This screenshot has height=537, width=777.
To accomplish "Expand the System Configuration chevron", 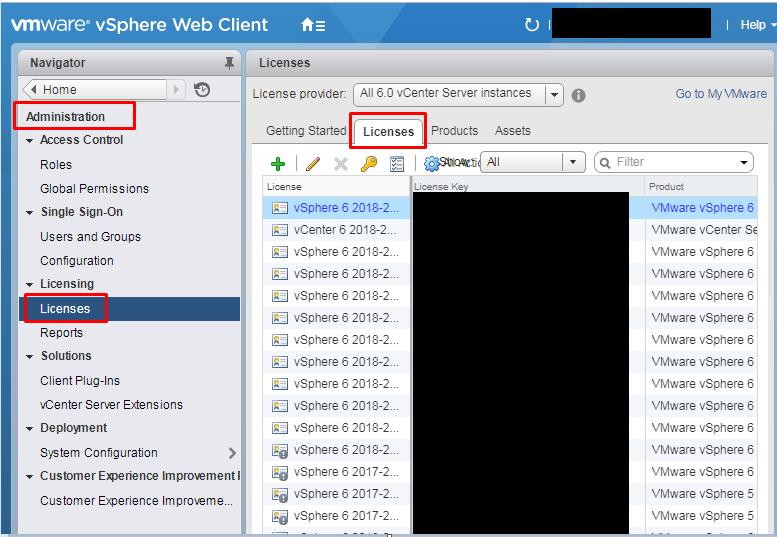I will click(x=232, y=453).
